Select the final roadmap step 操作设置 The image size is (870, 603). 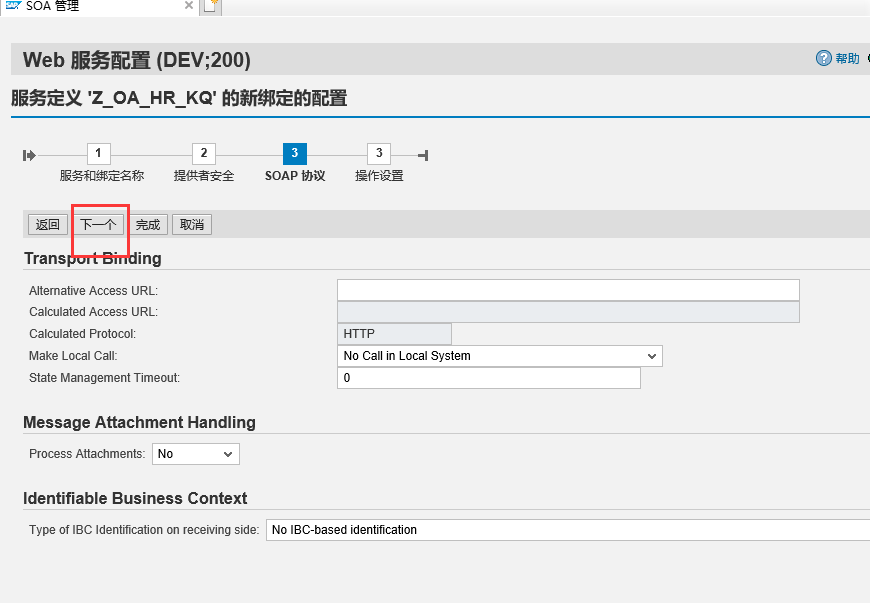pos(379,154)
